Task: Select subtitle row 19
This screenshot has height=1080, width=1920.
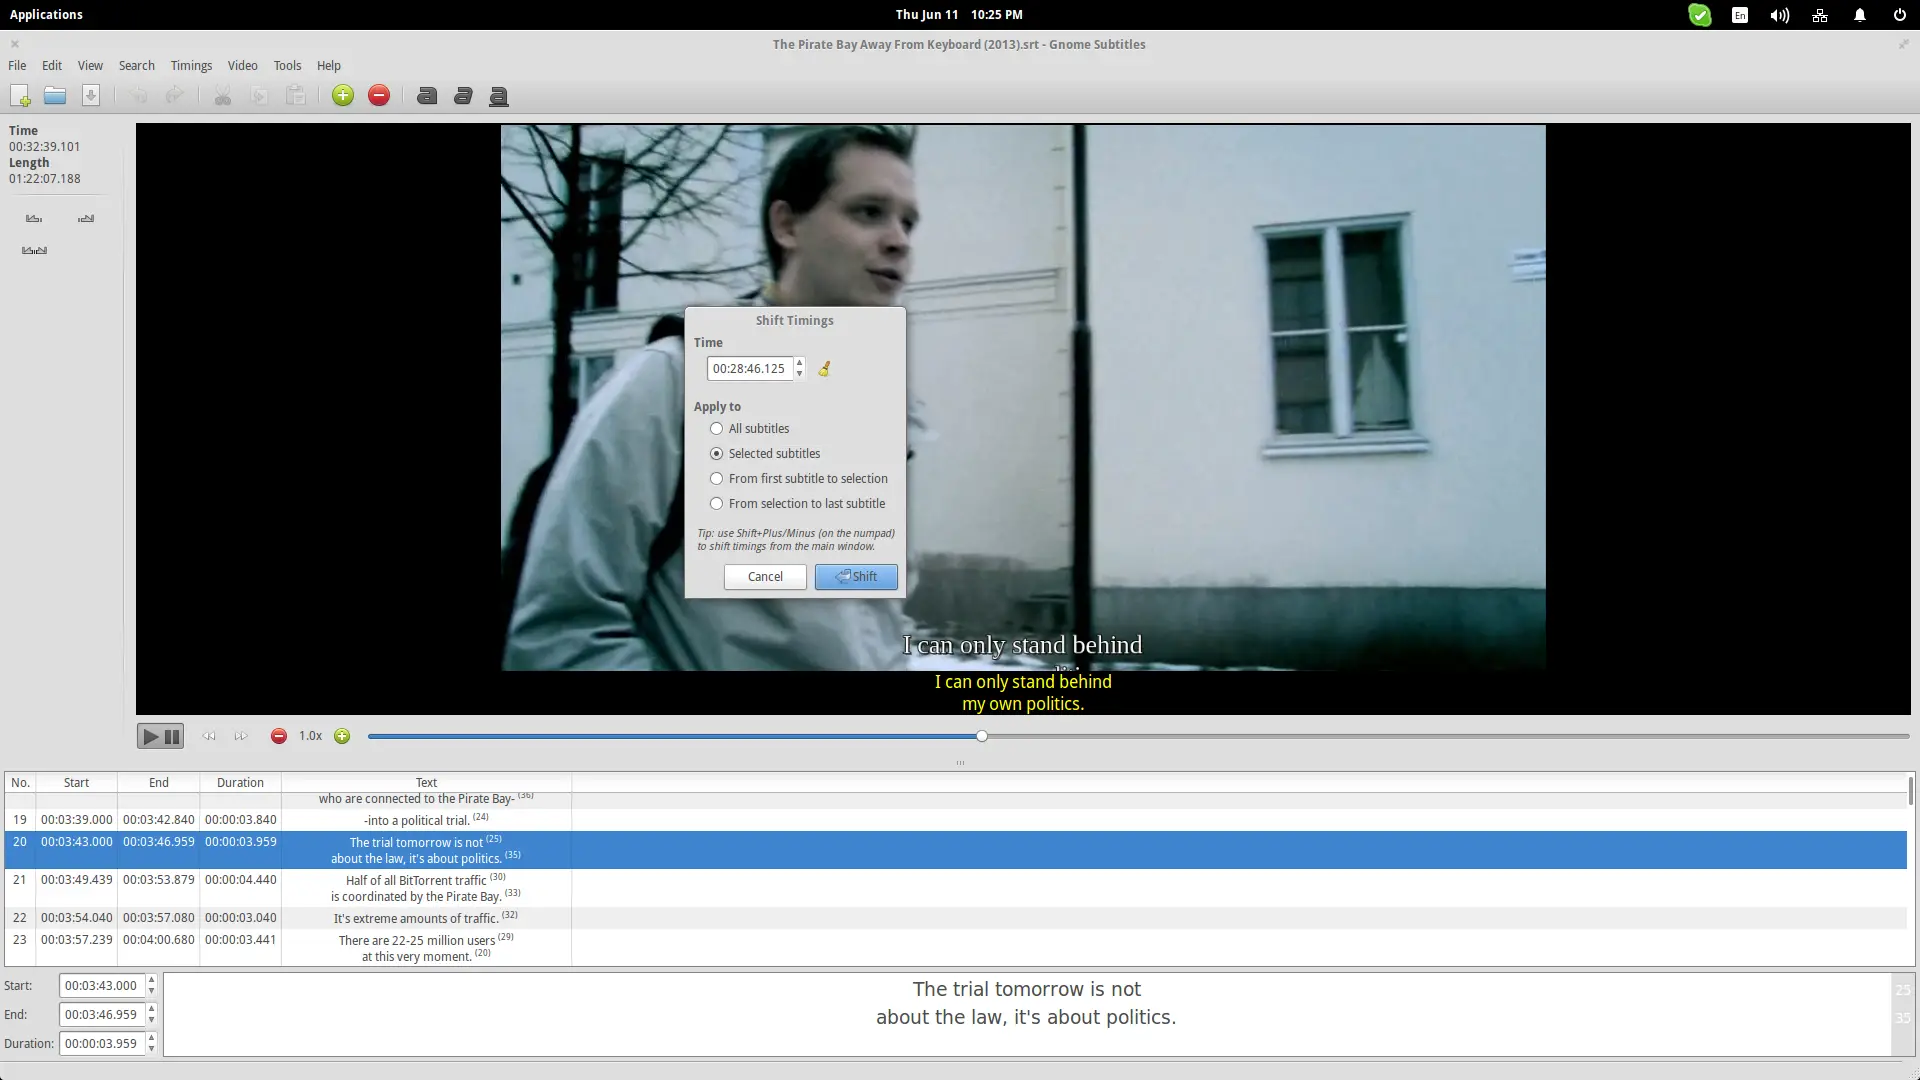Action: 955,820
